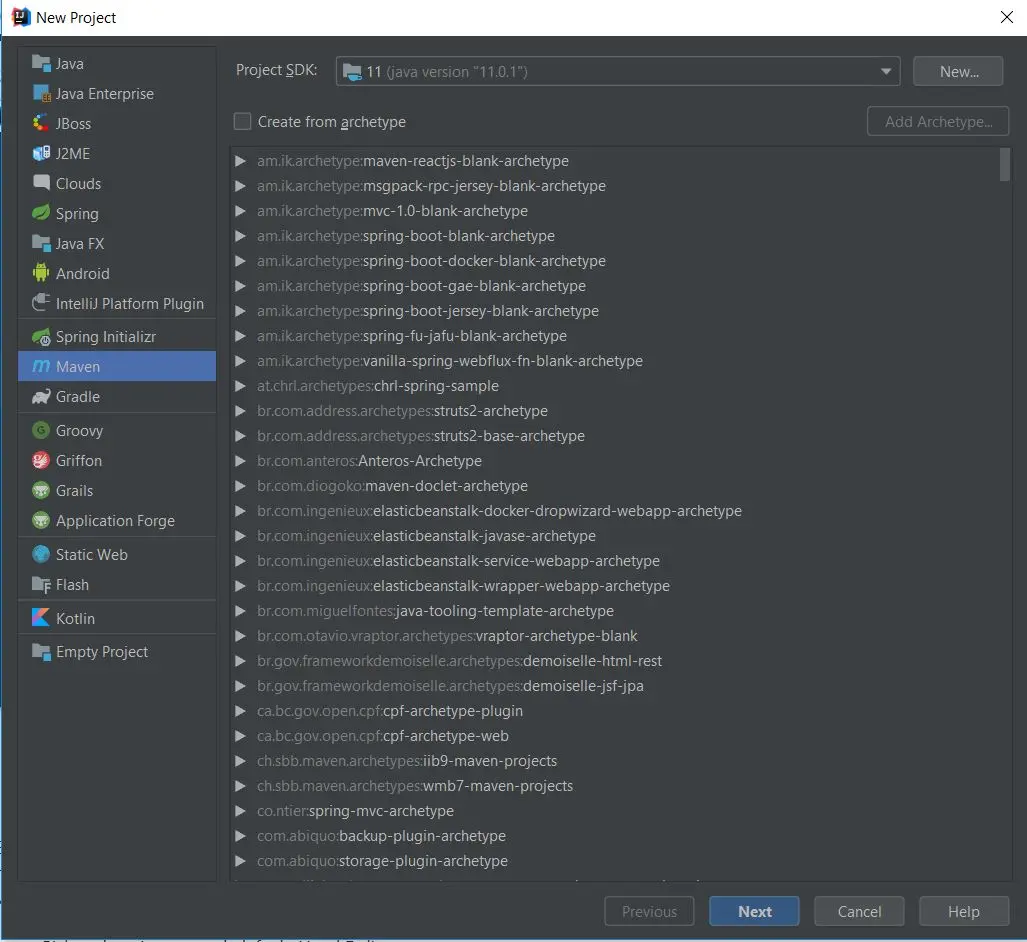This screenshot has width=1027, height=942.
Task: Click the New... SDK button
Action: tap(958, 71)
